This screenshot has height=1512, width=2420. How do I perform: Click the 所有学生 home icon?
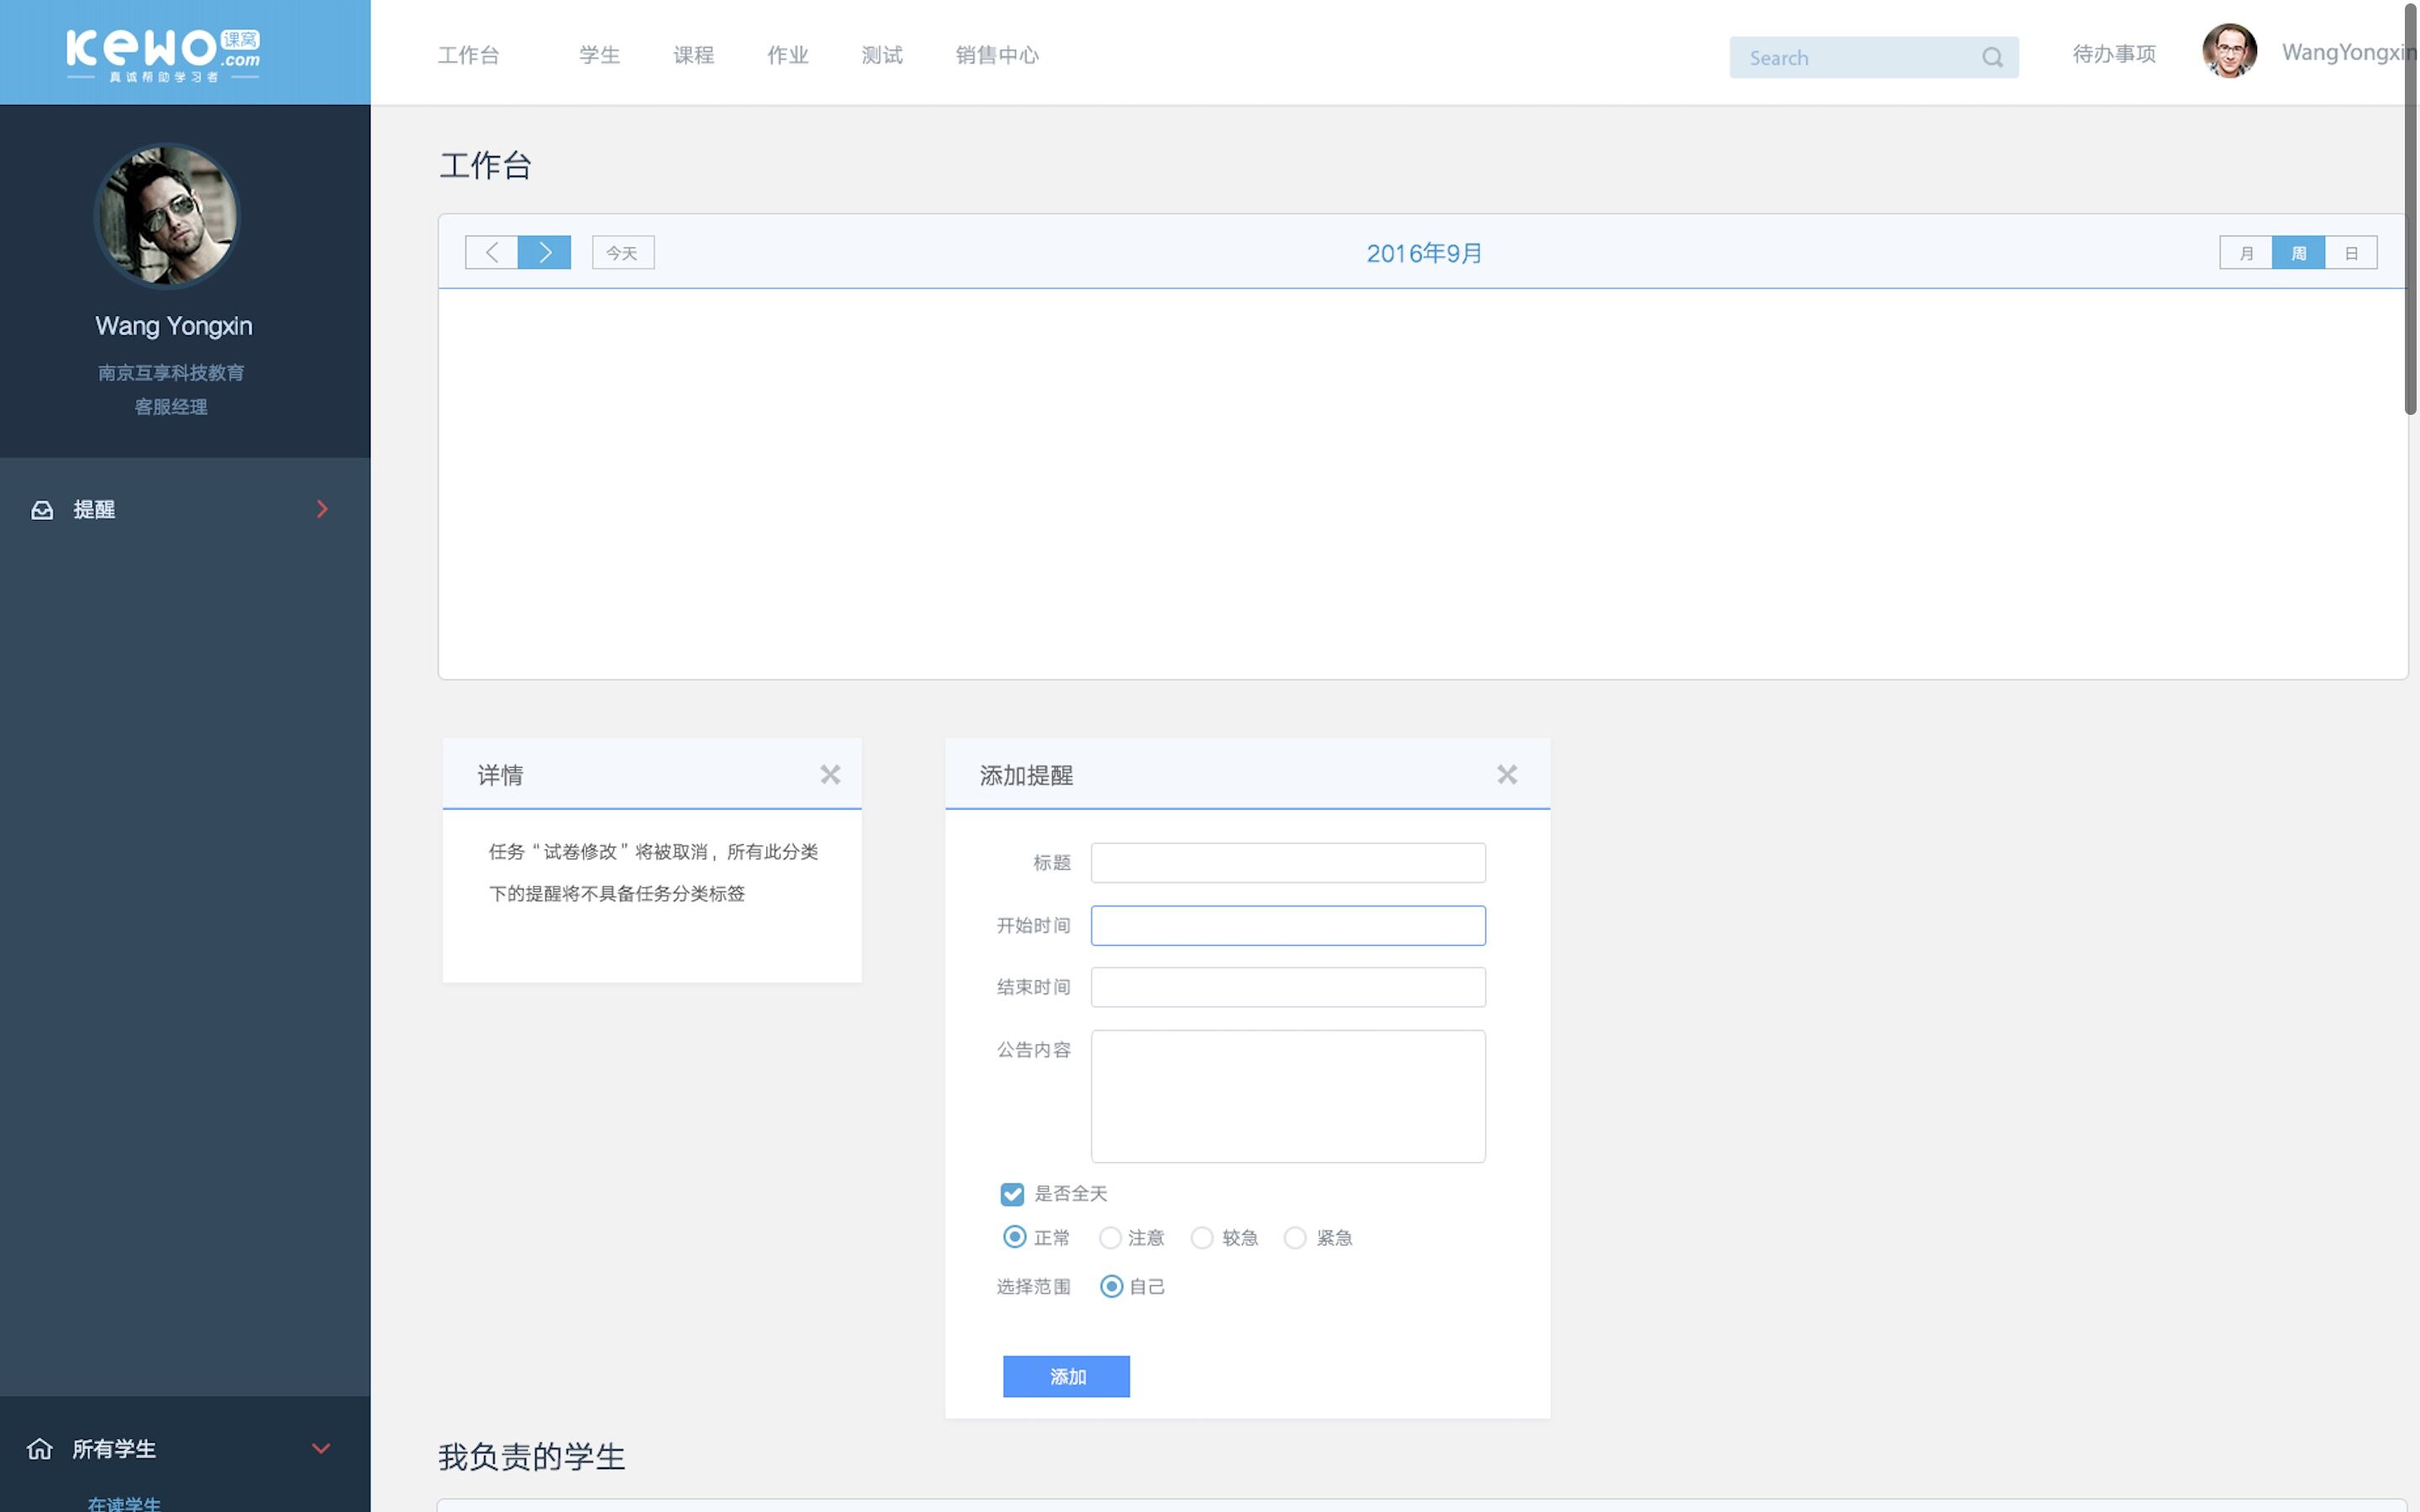[40, 1448]
